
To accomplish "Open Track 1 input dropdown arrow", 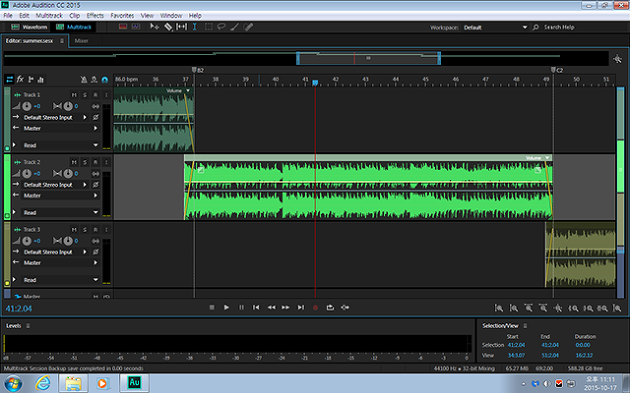I will pyautogui.click(x=85, y=117).
